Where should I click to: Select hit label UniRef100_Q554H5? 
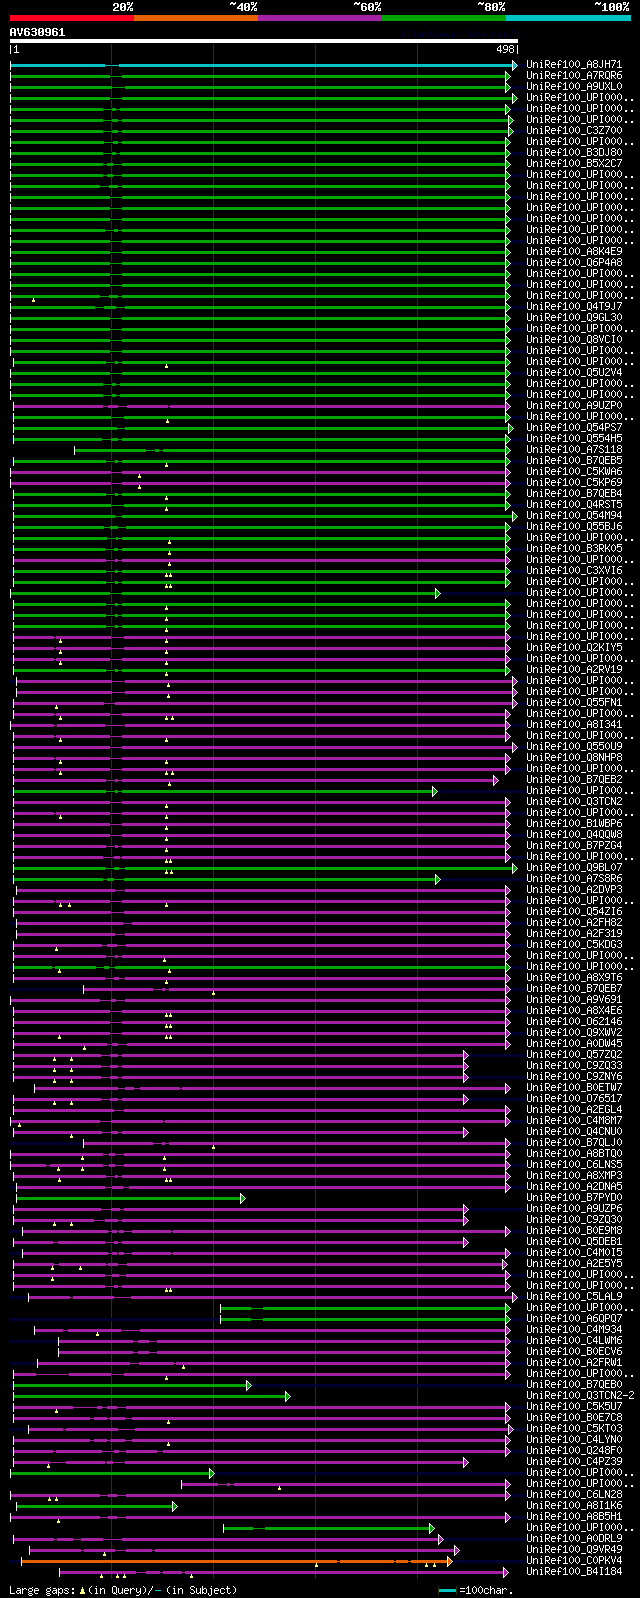(574, 439)
